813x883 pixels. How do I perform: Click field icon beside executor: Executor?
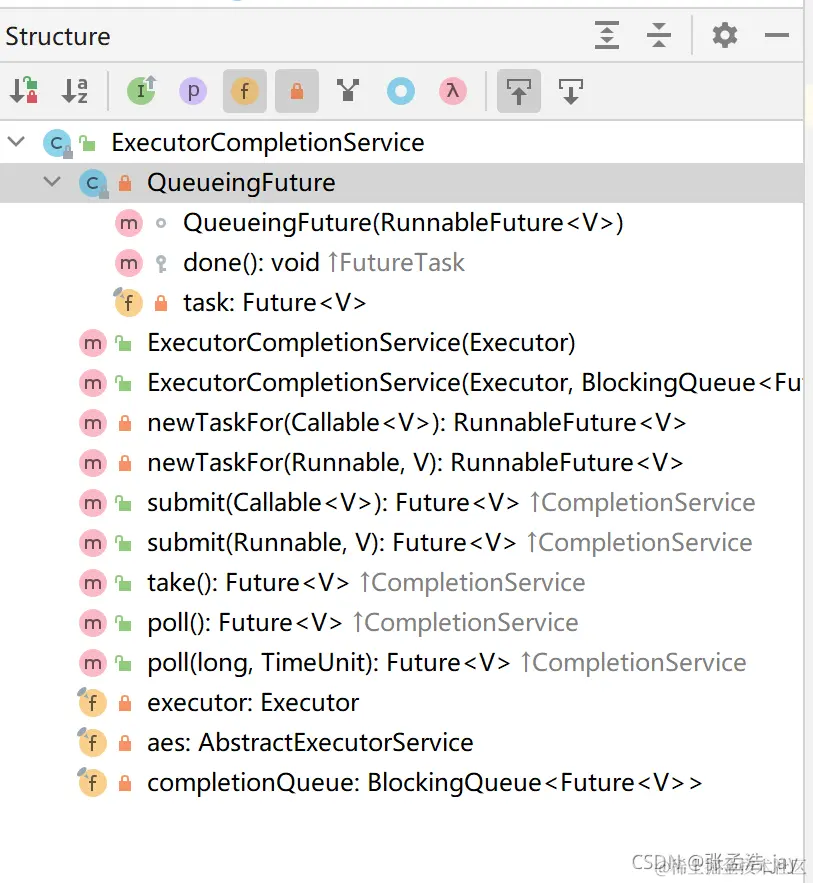(92, 702)
